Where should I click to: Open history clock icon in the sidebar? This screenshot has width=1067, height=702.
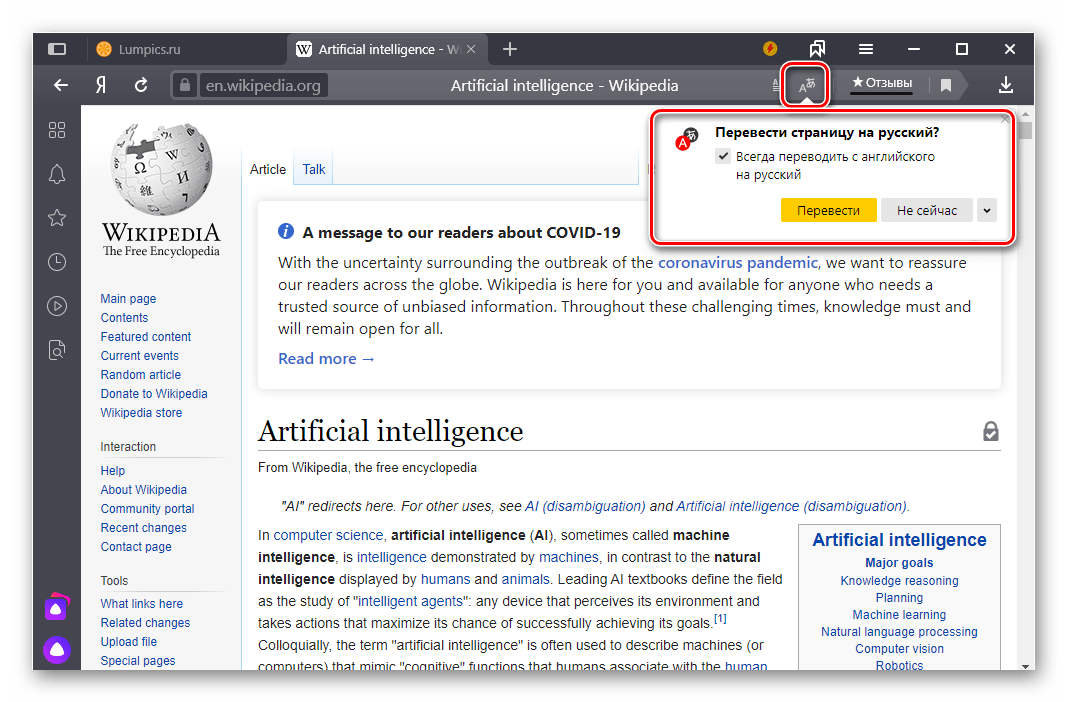click(x=57, y=262)
